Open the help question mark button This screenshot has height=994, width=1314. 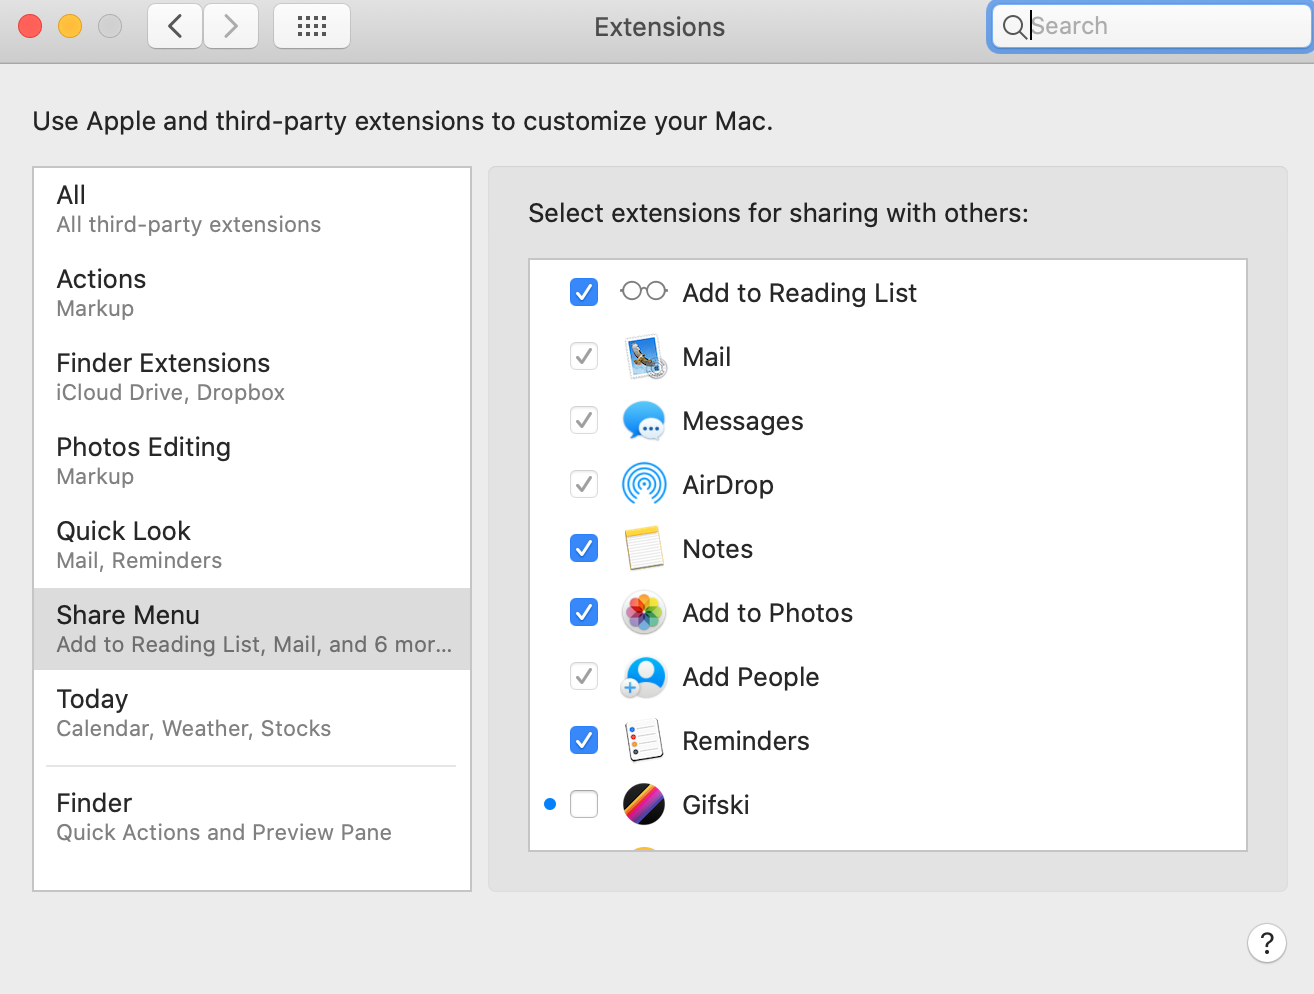(1266, 943)
